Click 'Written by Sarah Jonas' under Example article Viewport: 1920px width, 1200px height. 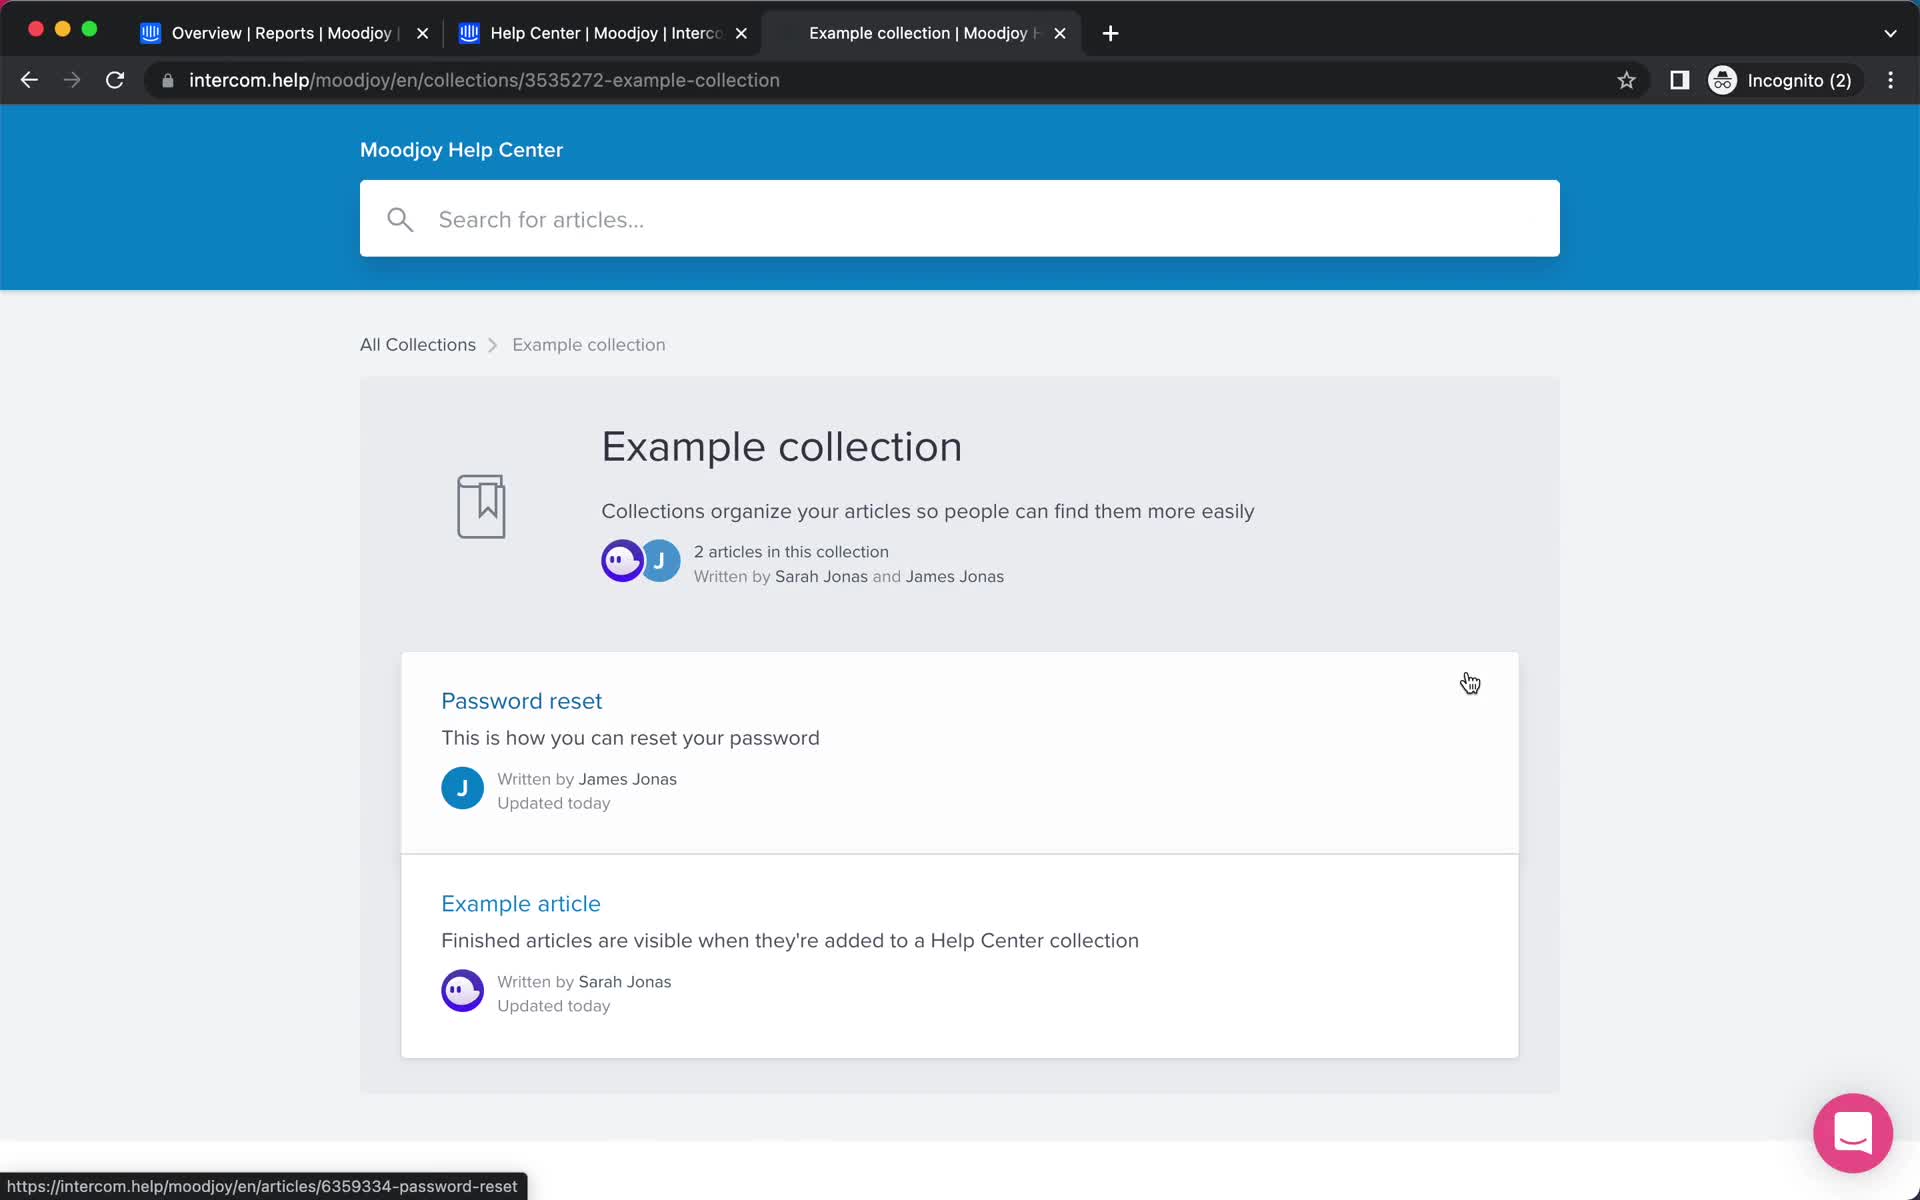[x=584, y=982]
